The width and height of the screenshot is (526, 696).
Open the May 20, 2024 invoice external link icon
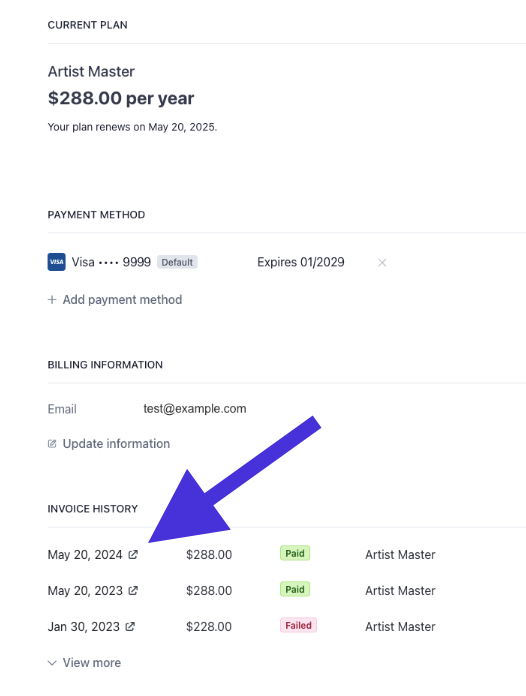(133, 554)
